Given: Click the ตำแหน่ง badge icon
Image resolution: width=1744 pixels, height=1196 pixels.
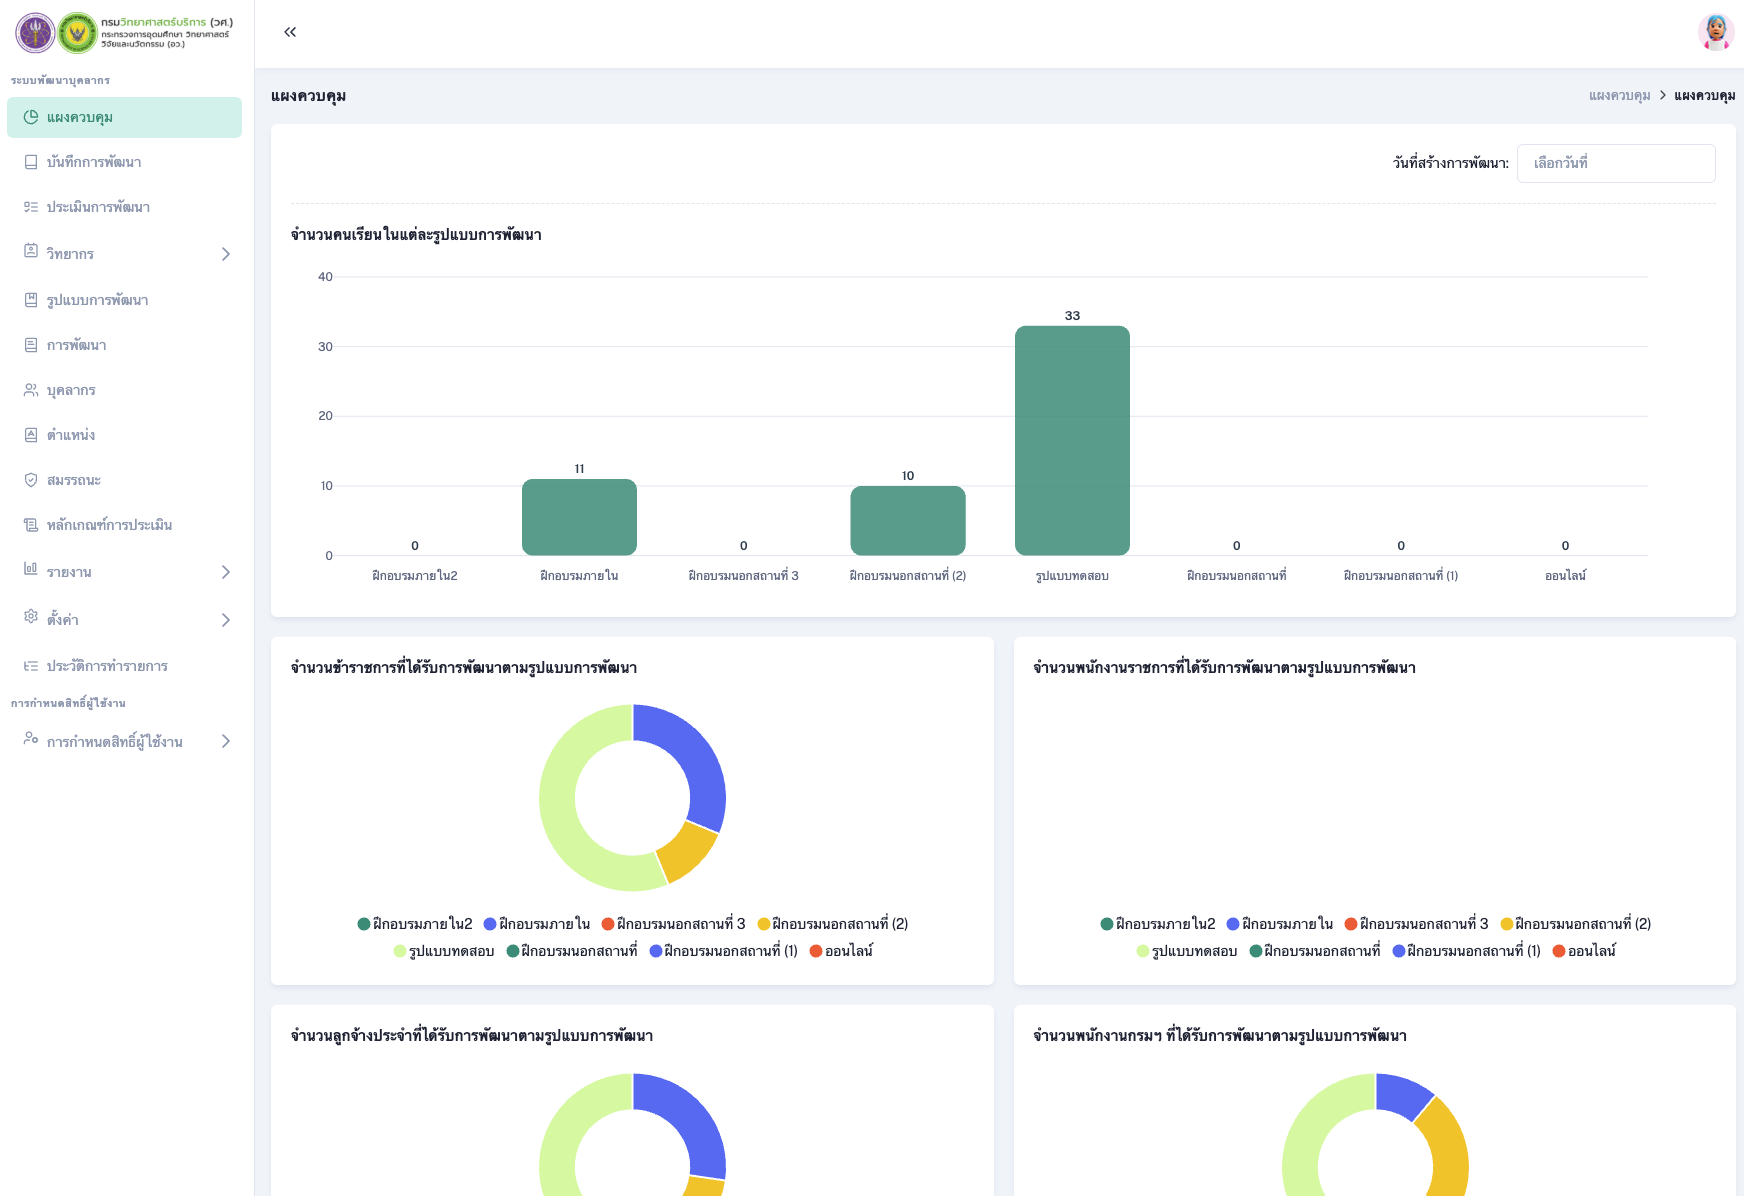Looking at the screenshot, I should coord(31,435).
